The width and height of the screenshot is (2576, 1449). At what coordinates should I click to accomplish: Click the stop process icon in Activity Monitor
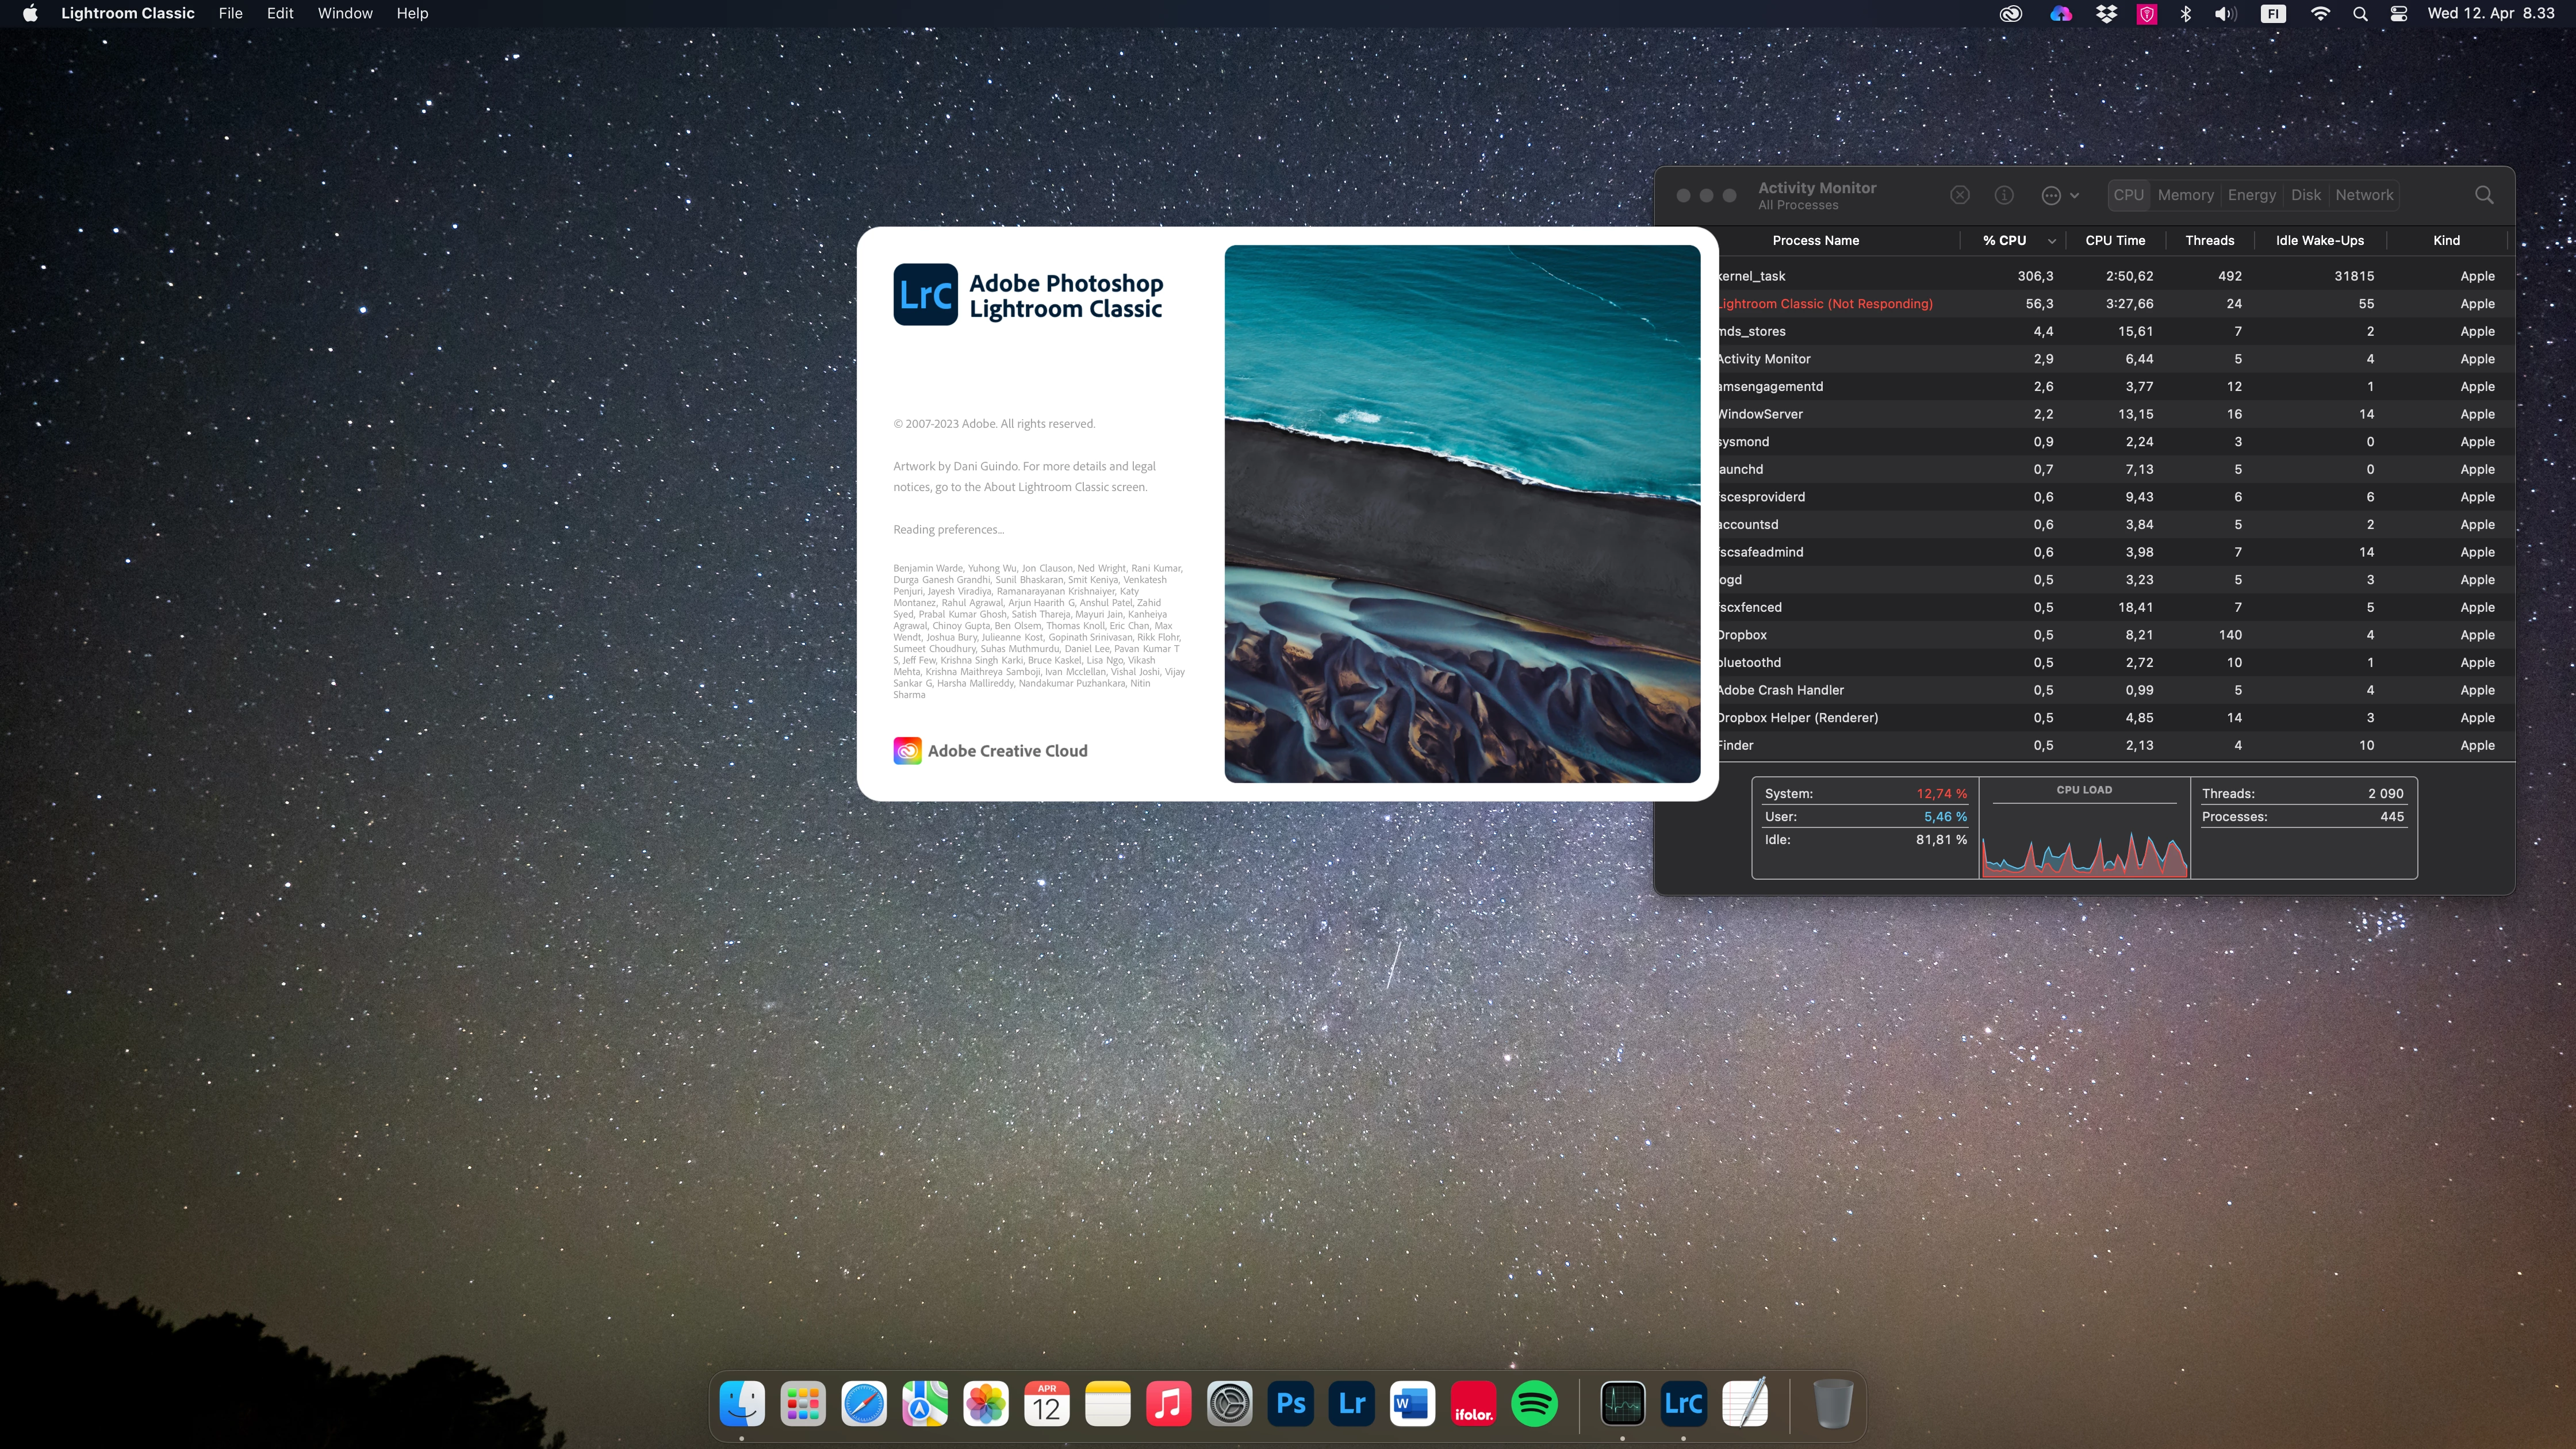(x=1960, y=195)
